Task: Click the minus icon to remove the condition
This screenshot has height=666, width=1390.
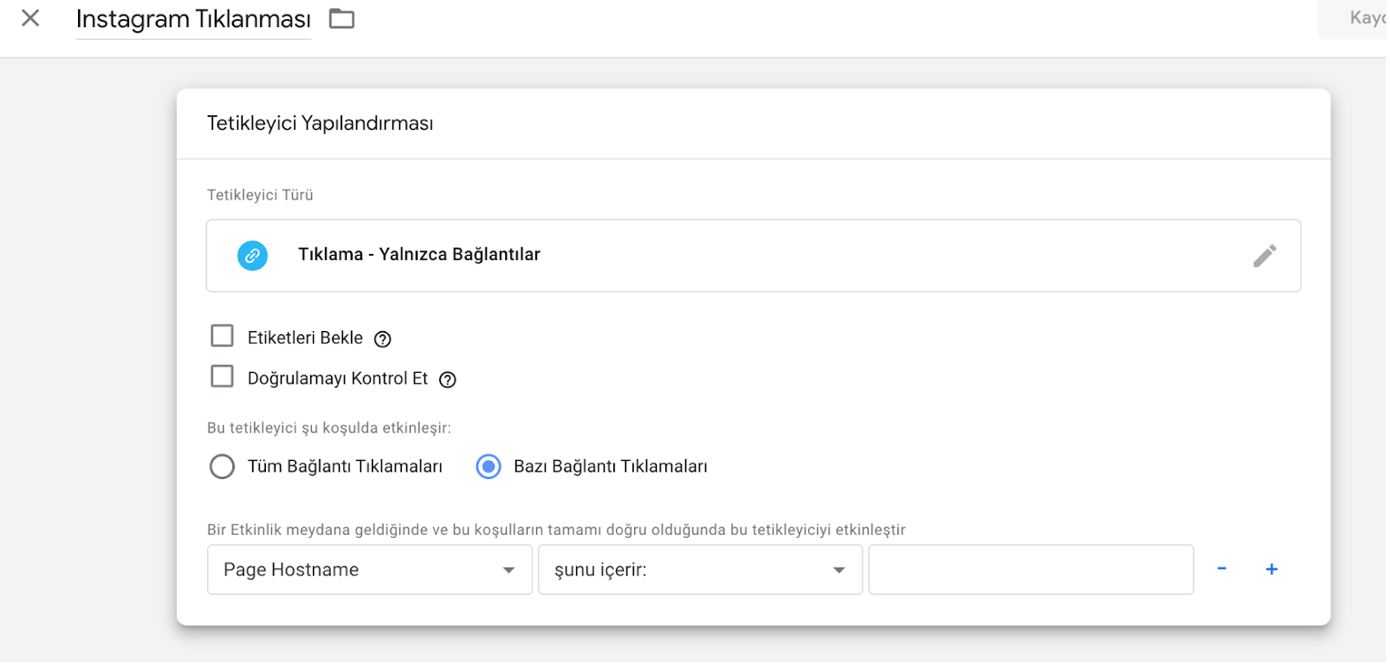Action: [x=1220, y=568]
